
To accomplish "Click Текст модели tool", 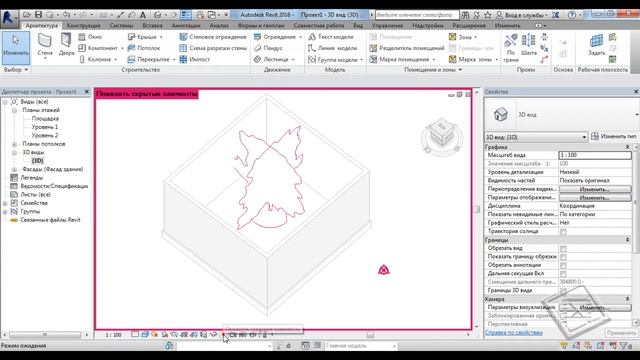I will click(x=331, y=37).
